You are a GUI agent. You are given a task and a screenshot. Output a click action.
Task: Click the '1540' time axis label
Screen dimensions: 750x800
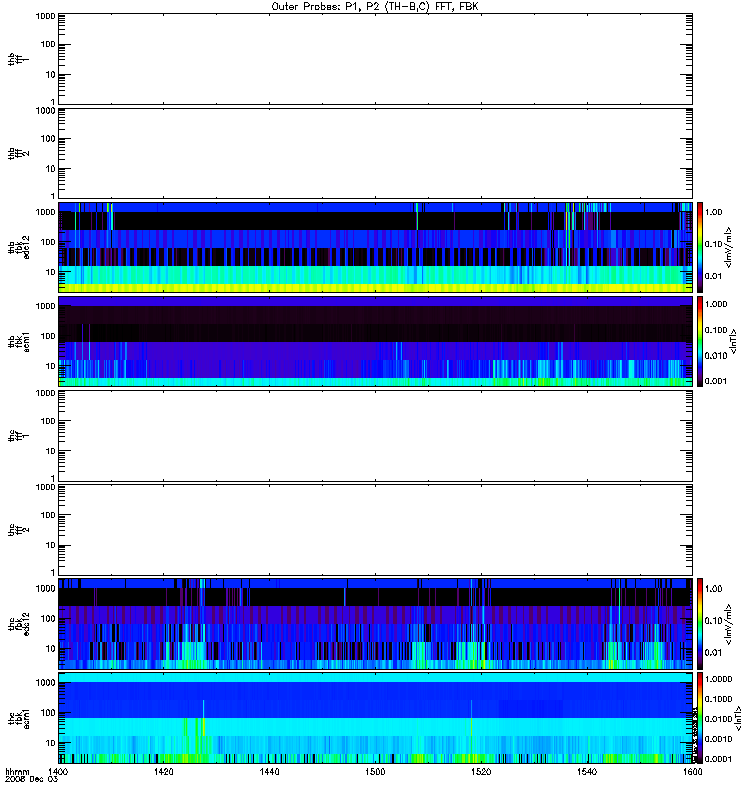point(587,772)
